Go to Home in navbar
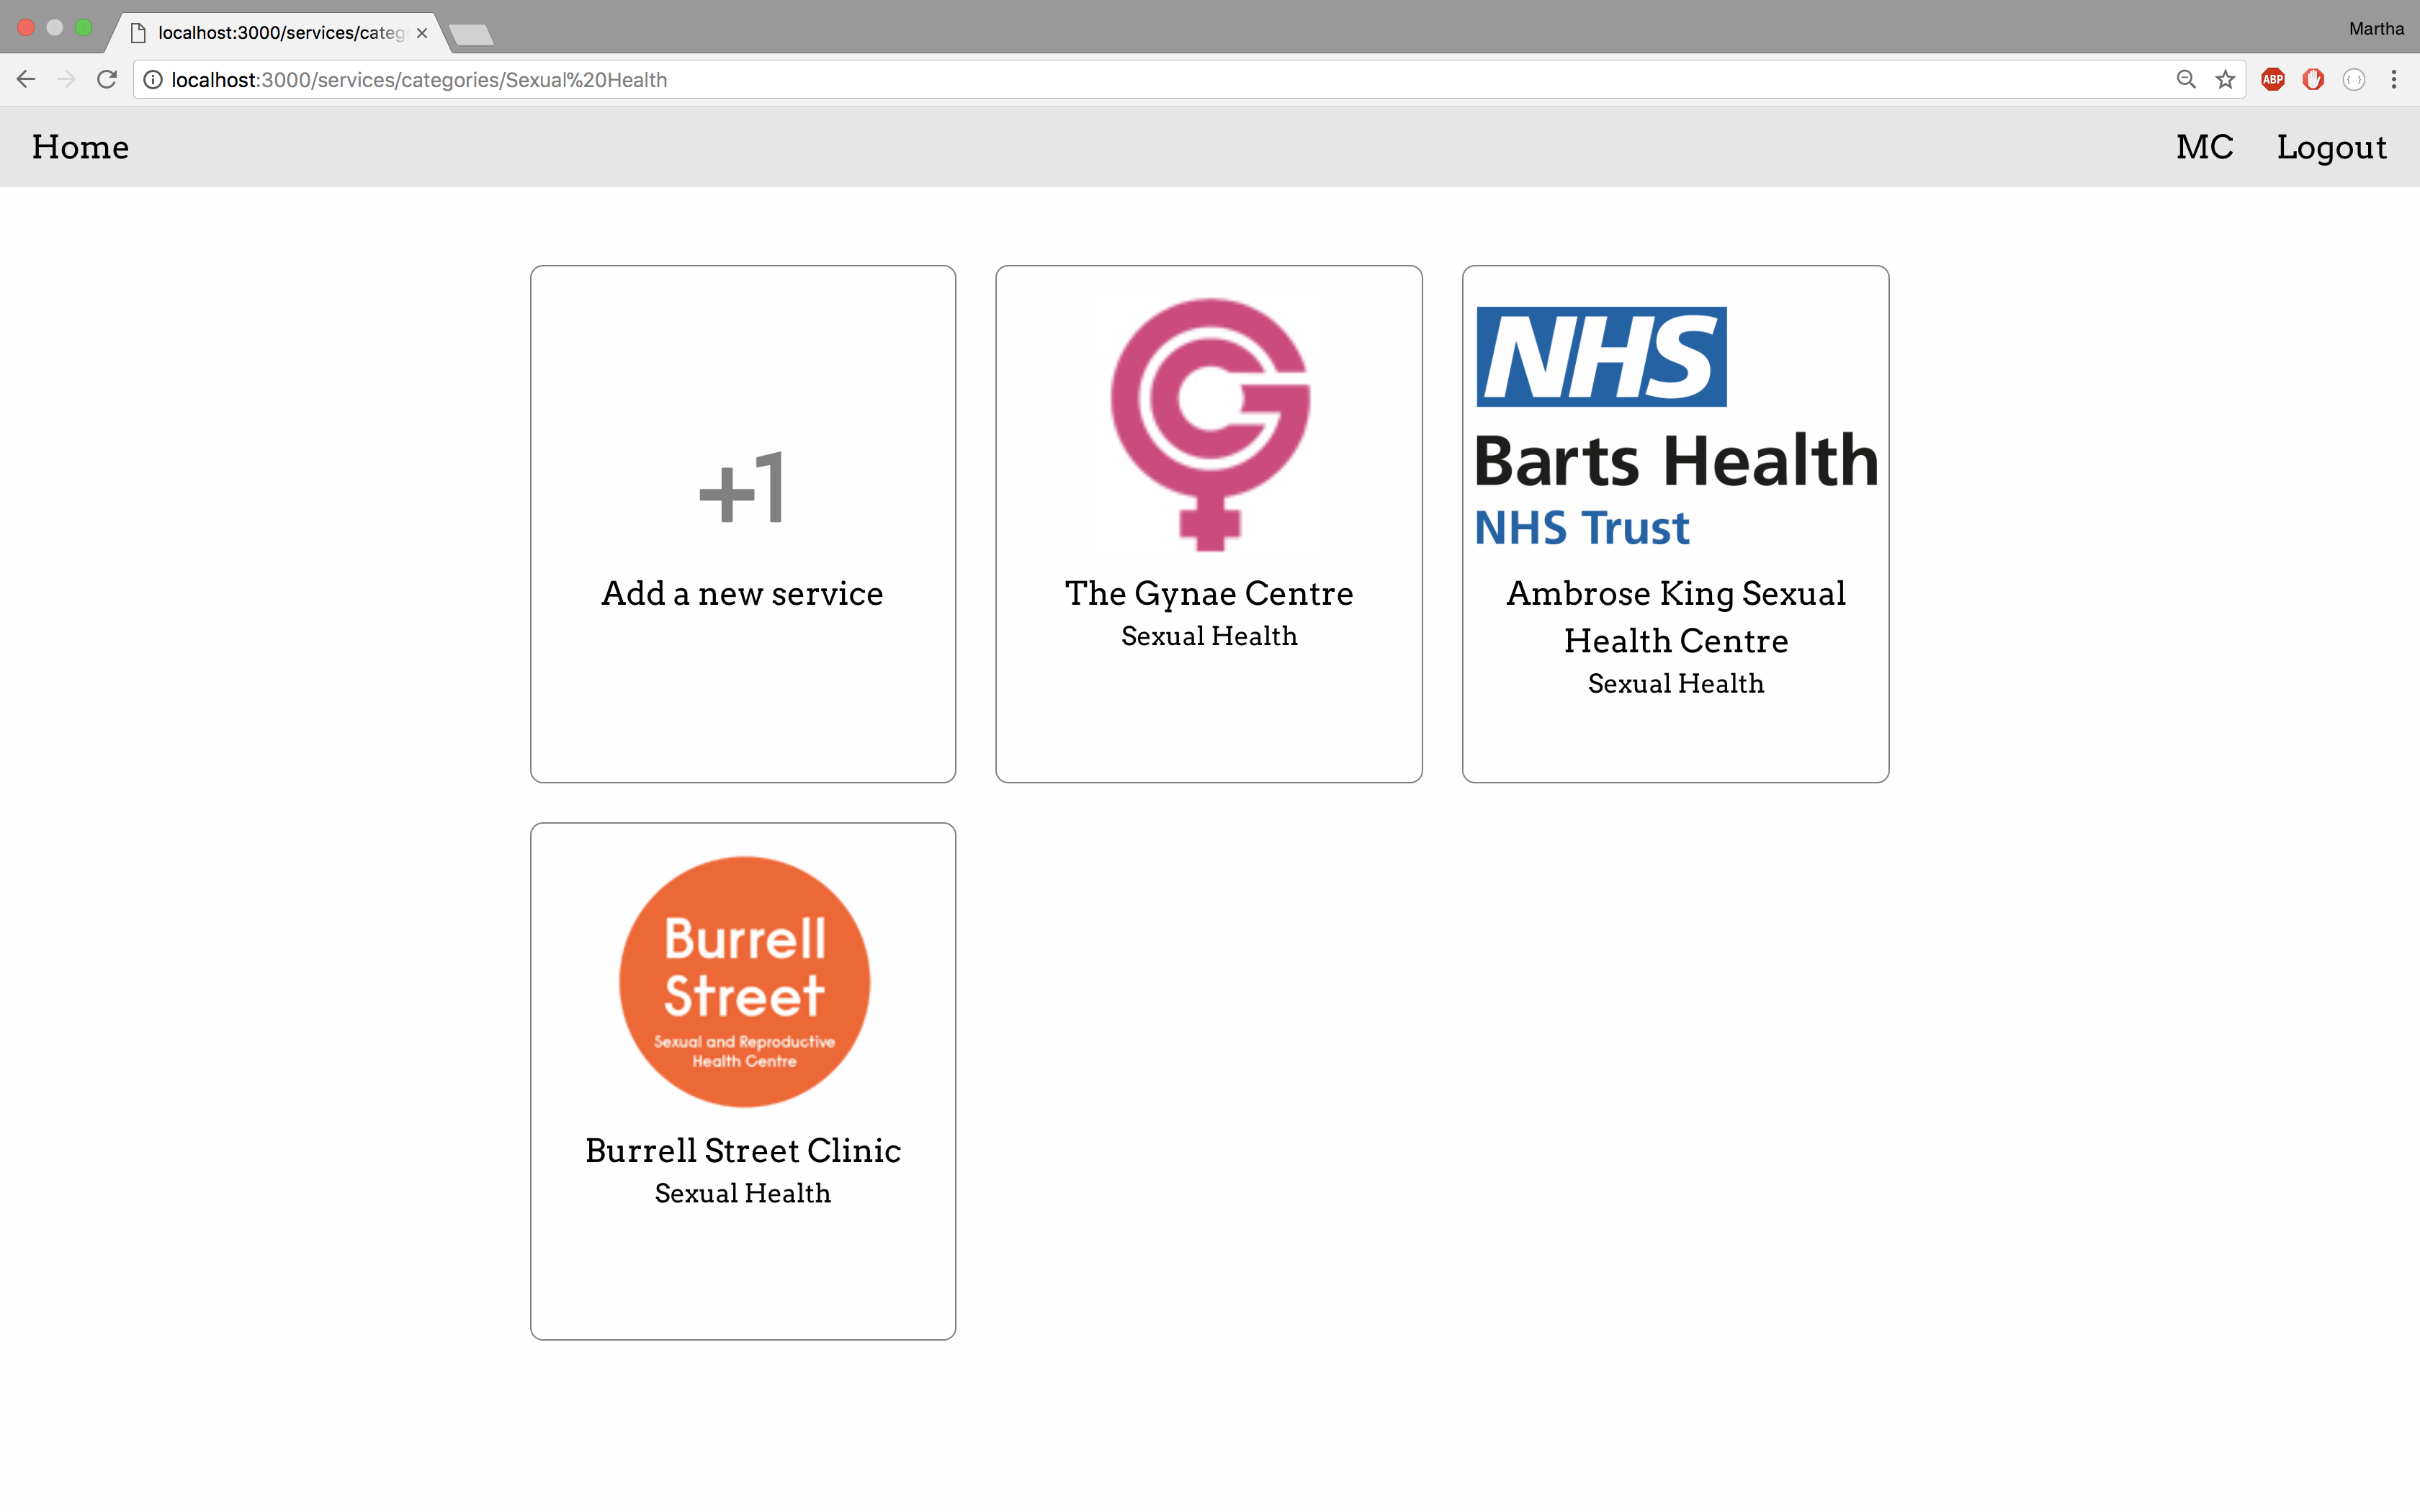 click(80, 147)
